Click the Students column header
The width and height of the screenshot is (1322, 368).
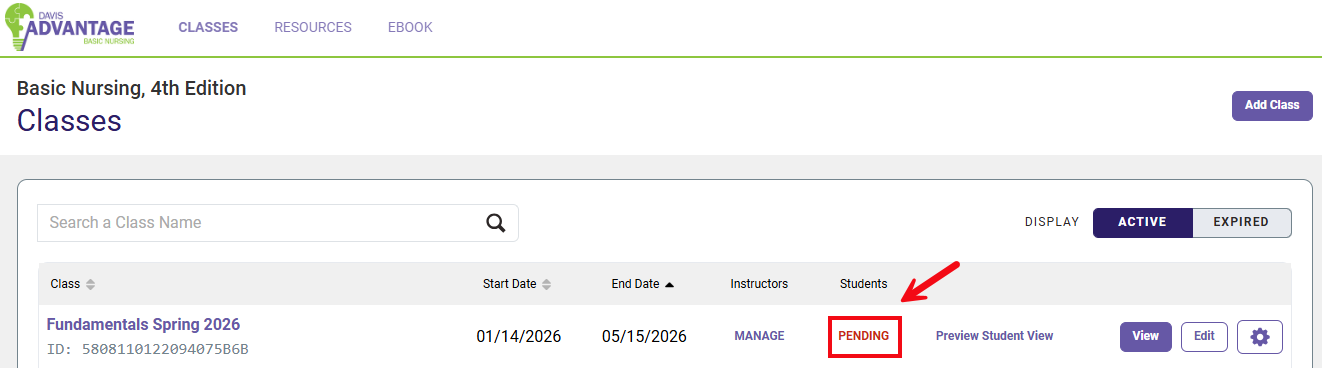[864, 284]
